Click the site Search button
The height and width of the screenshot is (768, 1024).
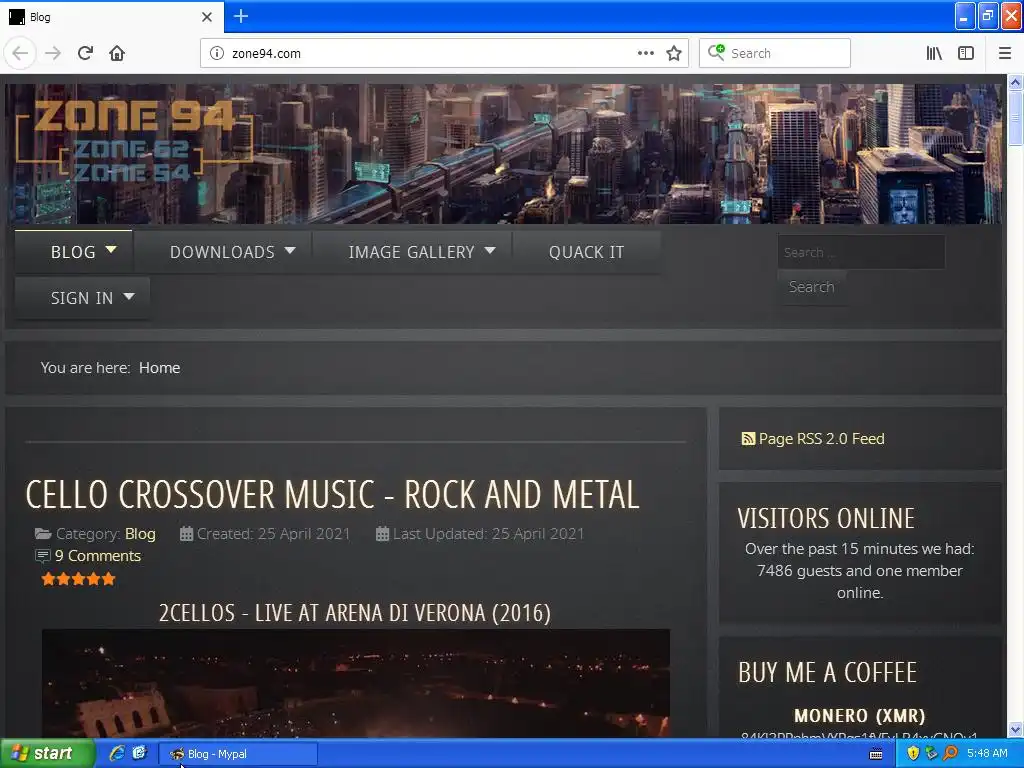tap(811, 287)
